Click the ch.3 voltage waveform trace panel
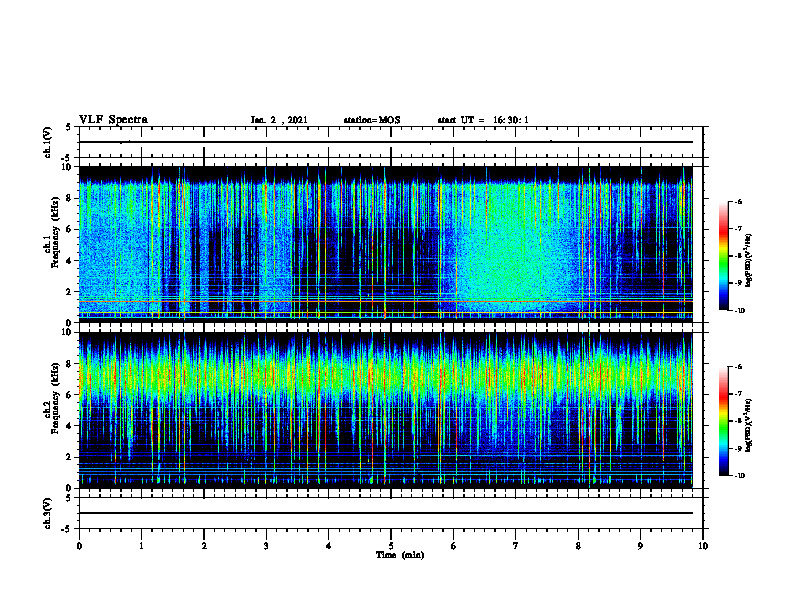 (x=391, y=513)
